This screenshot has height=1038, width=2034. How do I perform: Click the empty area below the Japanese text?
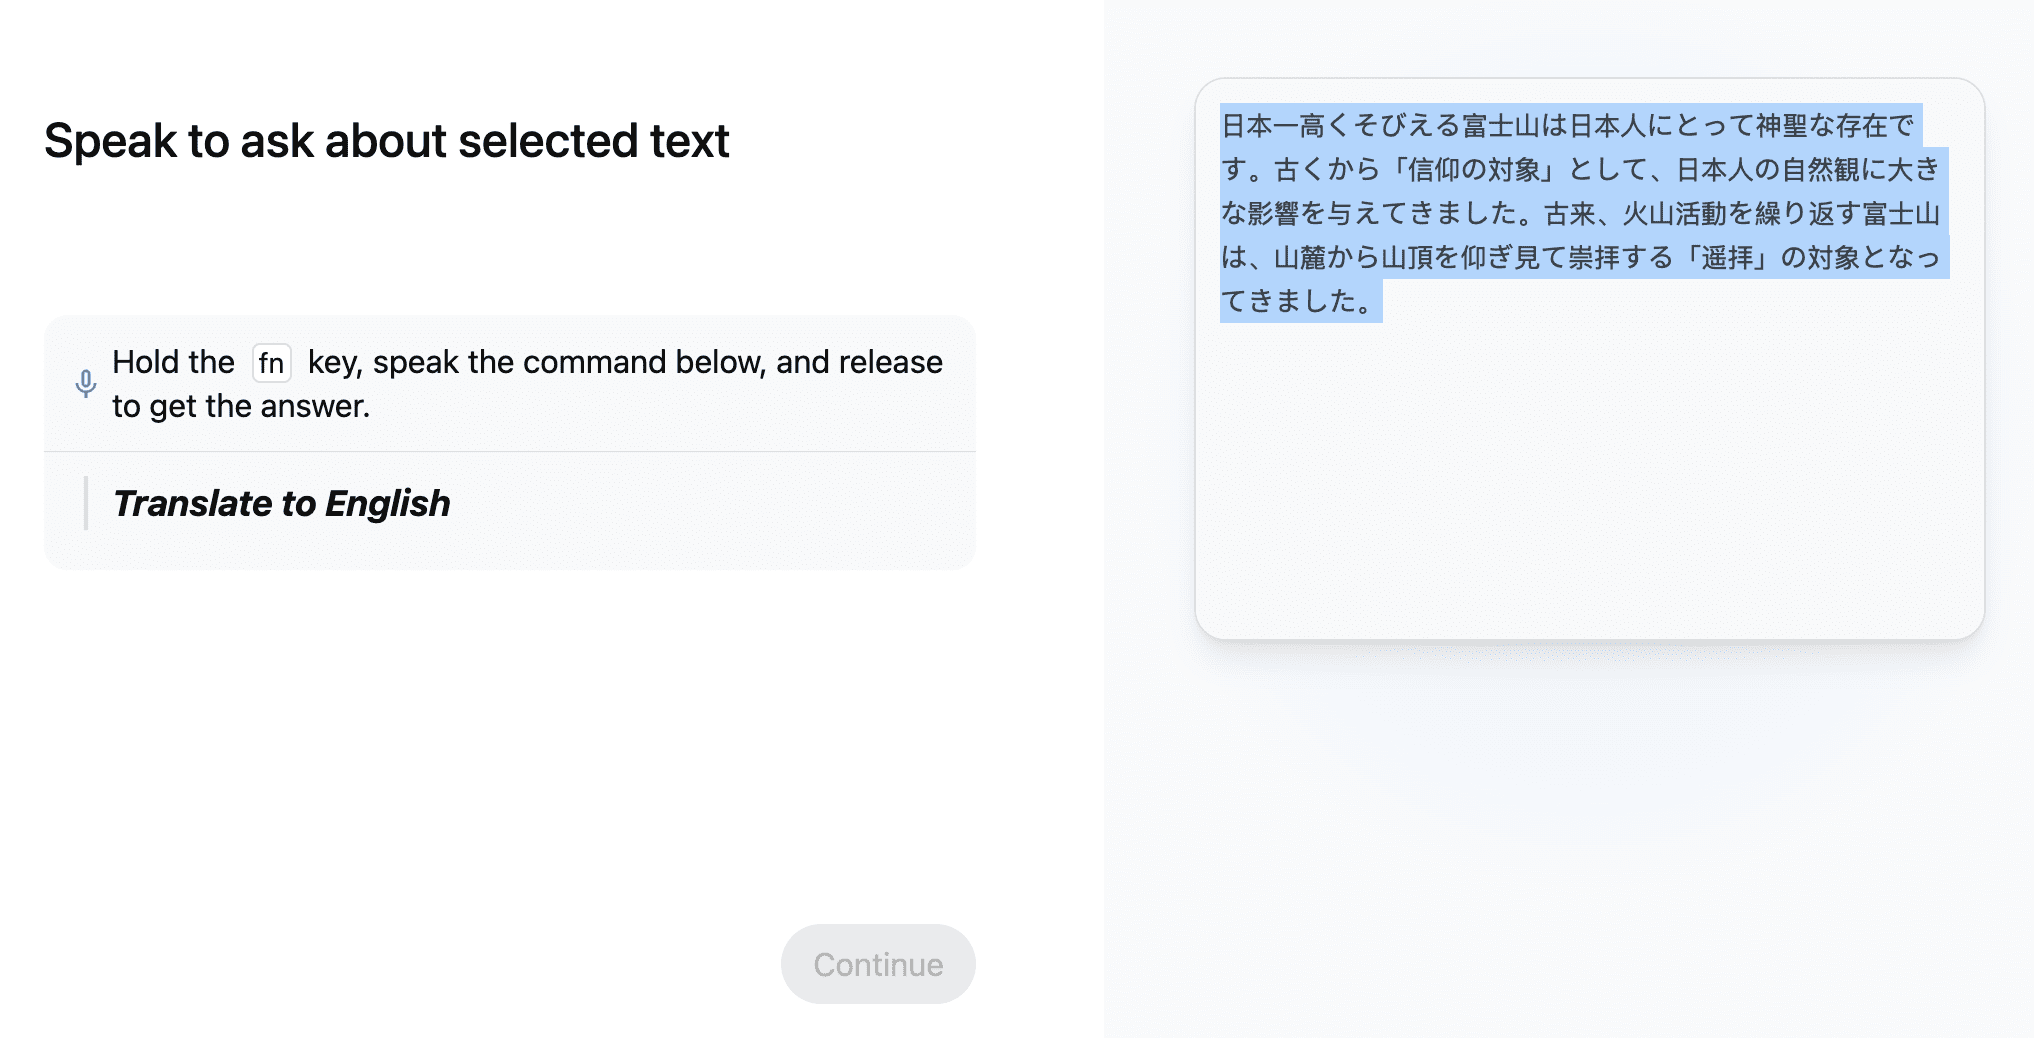[x=1588, y=480]
